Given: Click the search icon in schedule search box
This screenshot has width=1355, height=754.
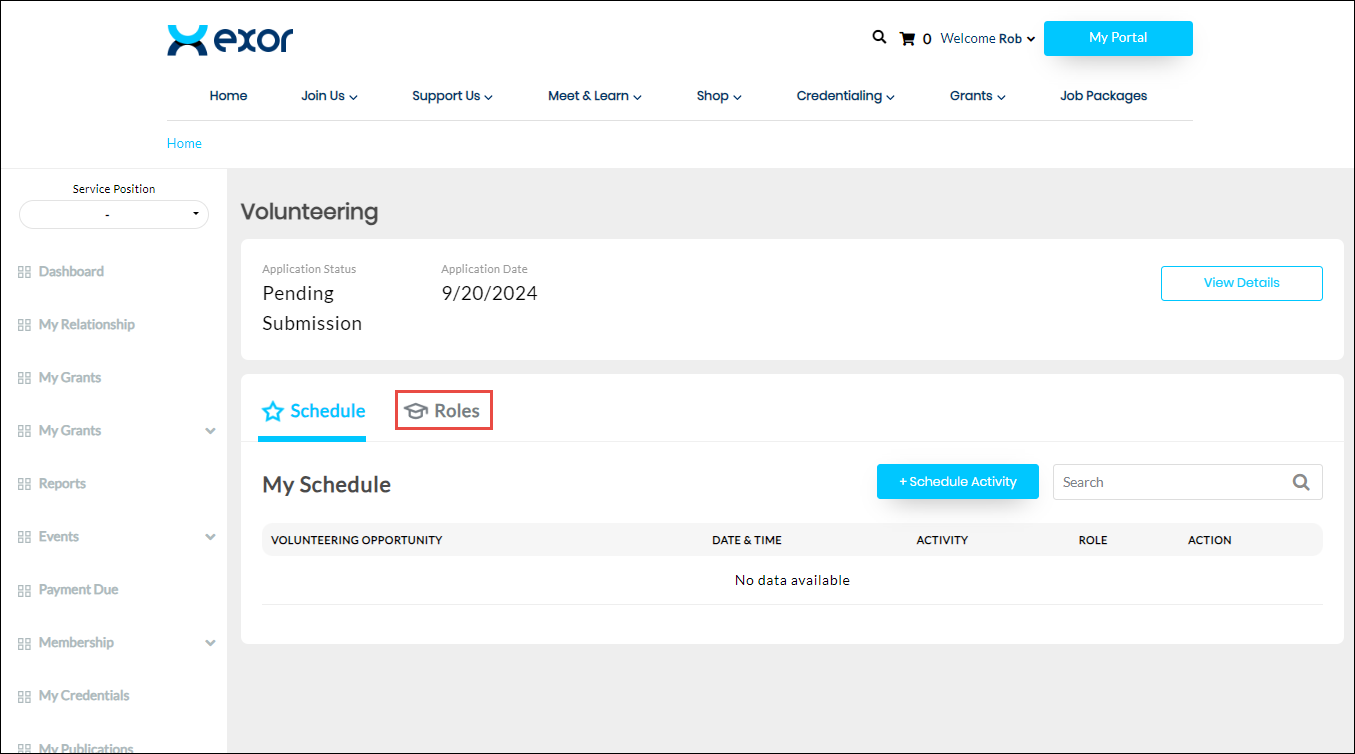Looking at the screenshot, I should pyautogui.click(x=1301, y=482).
